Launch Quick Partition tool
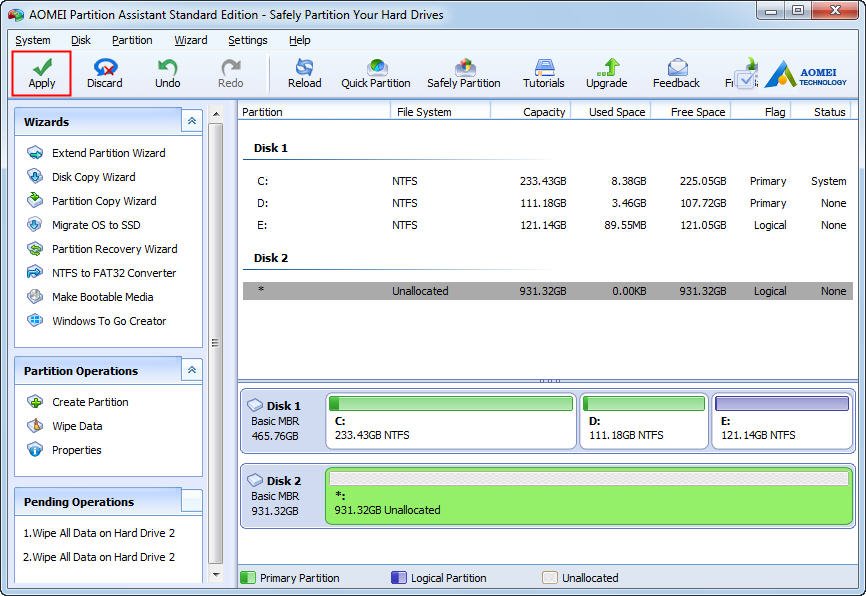The image size is (866, 596). [376, 73]
